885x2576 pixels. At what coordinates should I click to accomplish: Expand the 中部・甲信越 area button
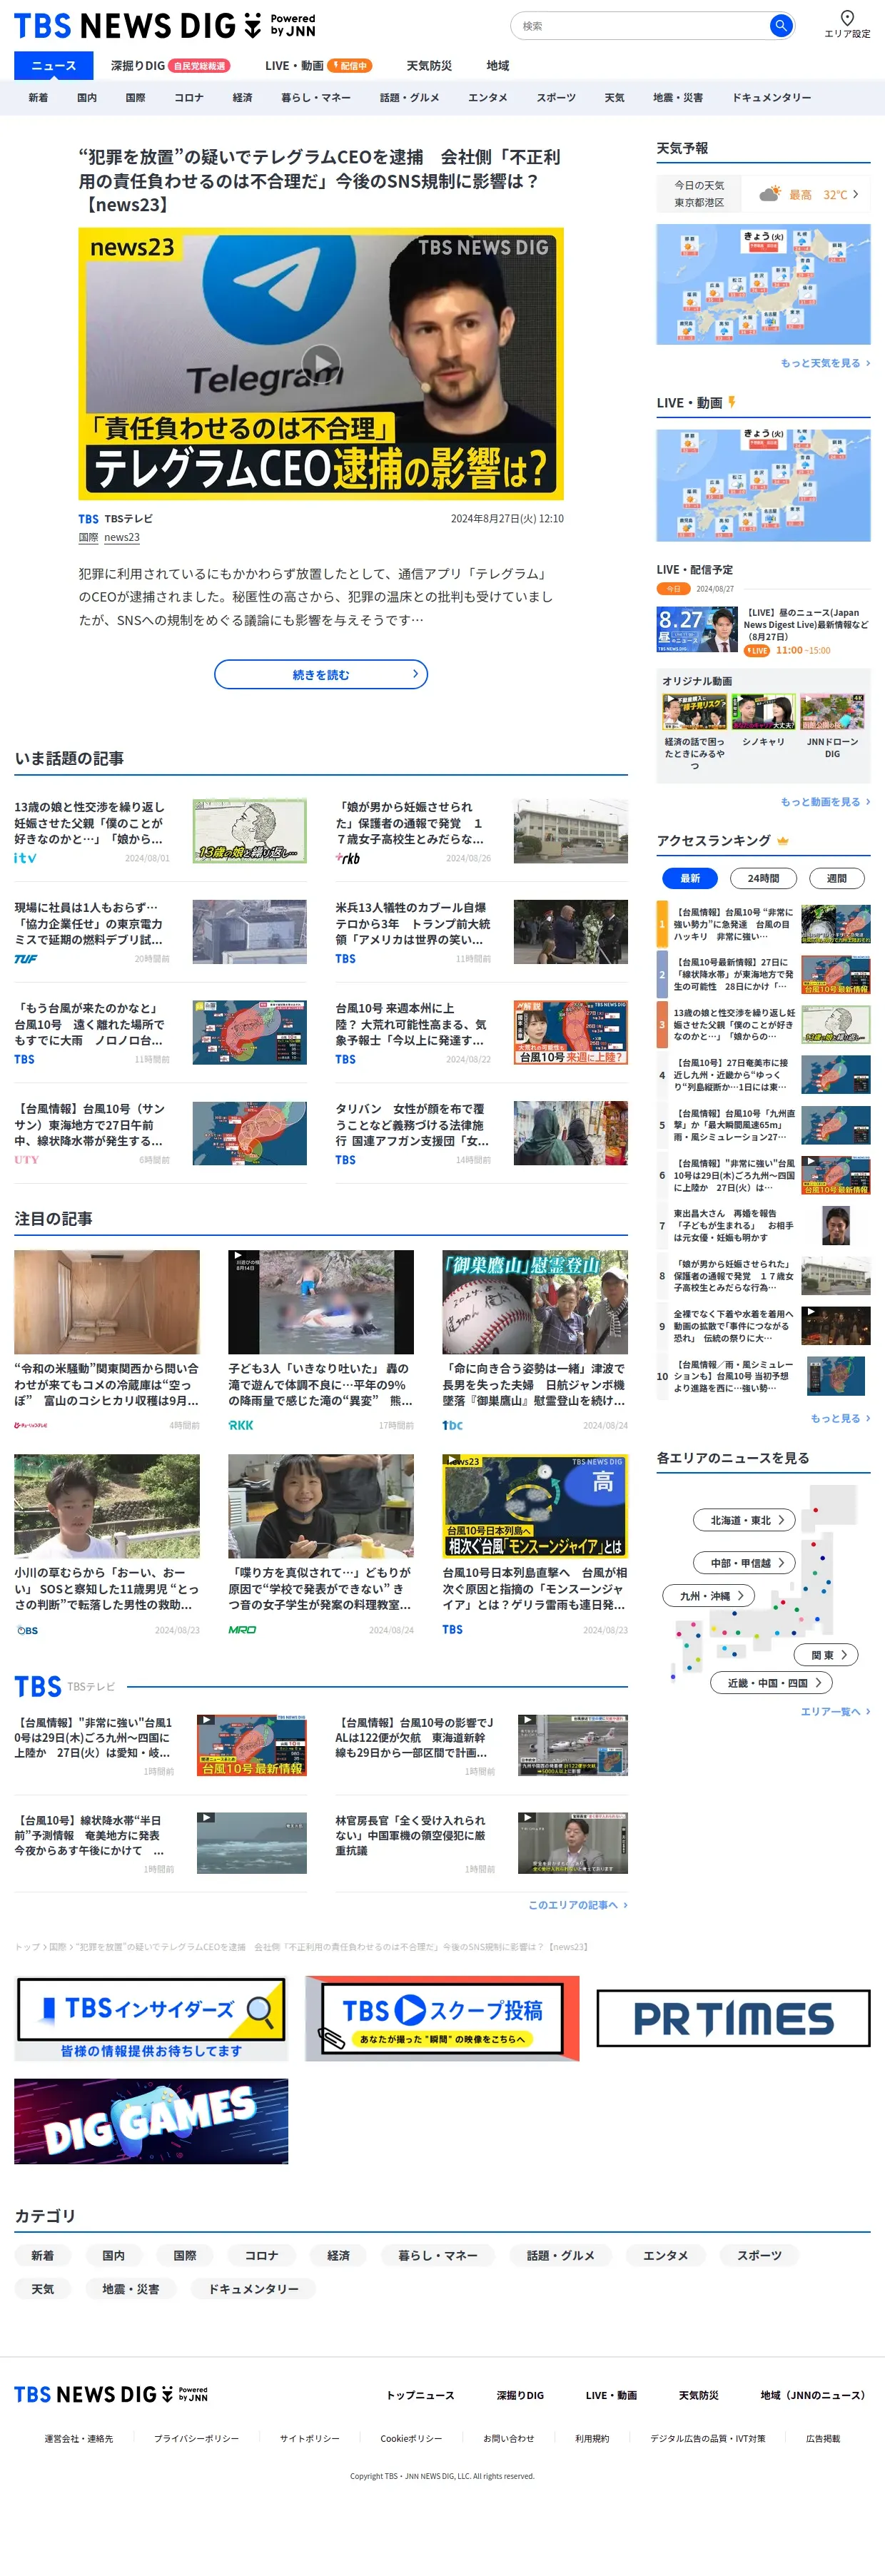[744, 1562]
